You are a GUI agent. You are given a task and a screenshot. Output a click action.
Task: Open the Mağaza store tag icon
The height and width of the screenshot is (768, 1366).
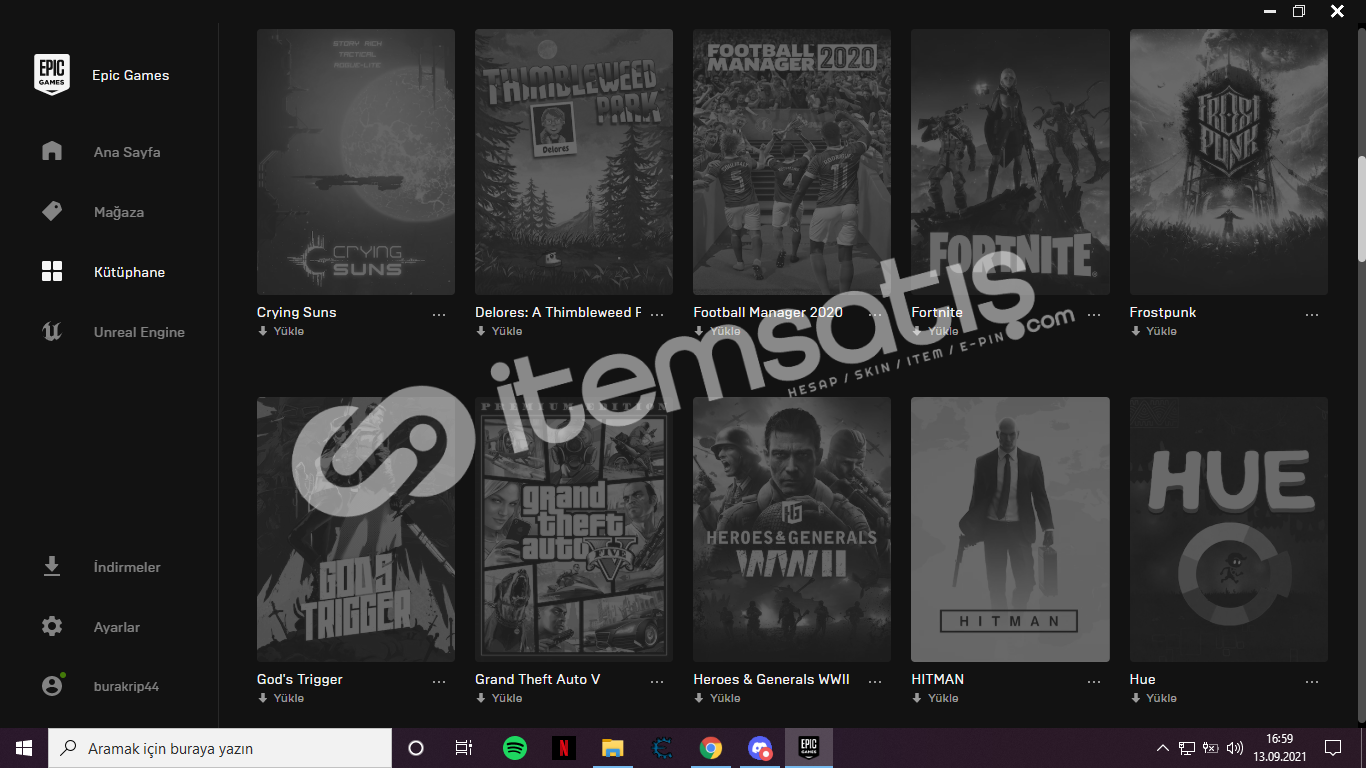click(52, 211)
